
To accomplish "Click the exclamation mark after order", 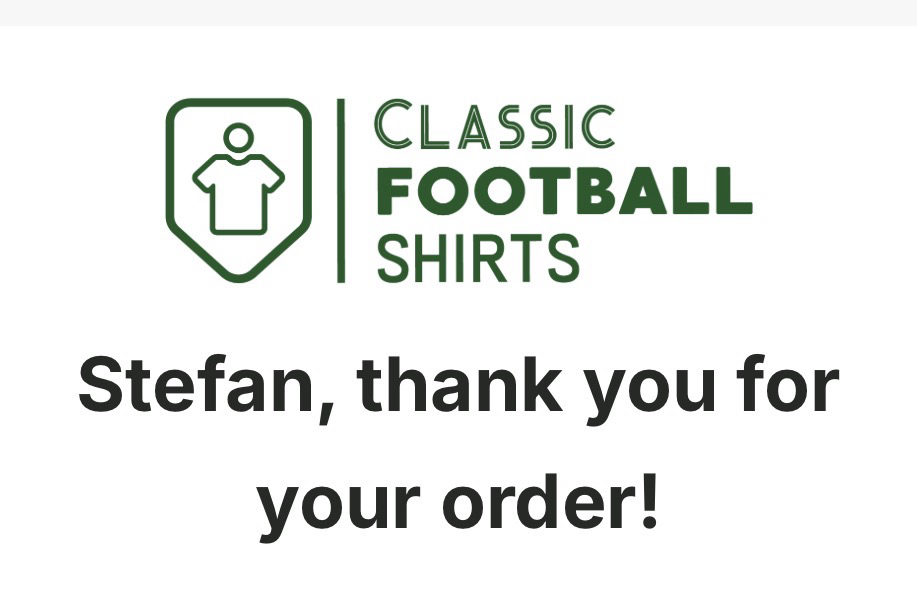I will pyautogui.click(x=647, y=503).
